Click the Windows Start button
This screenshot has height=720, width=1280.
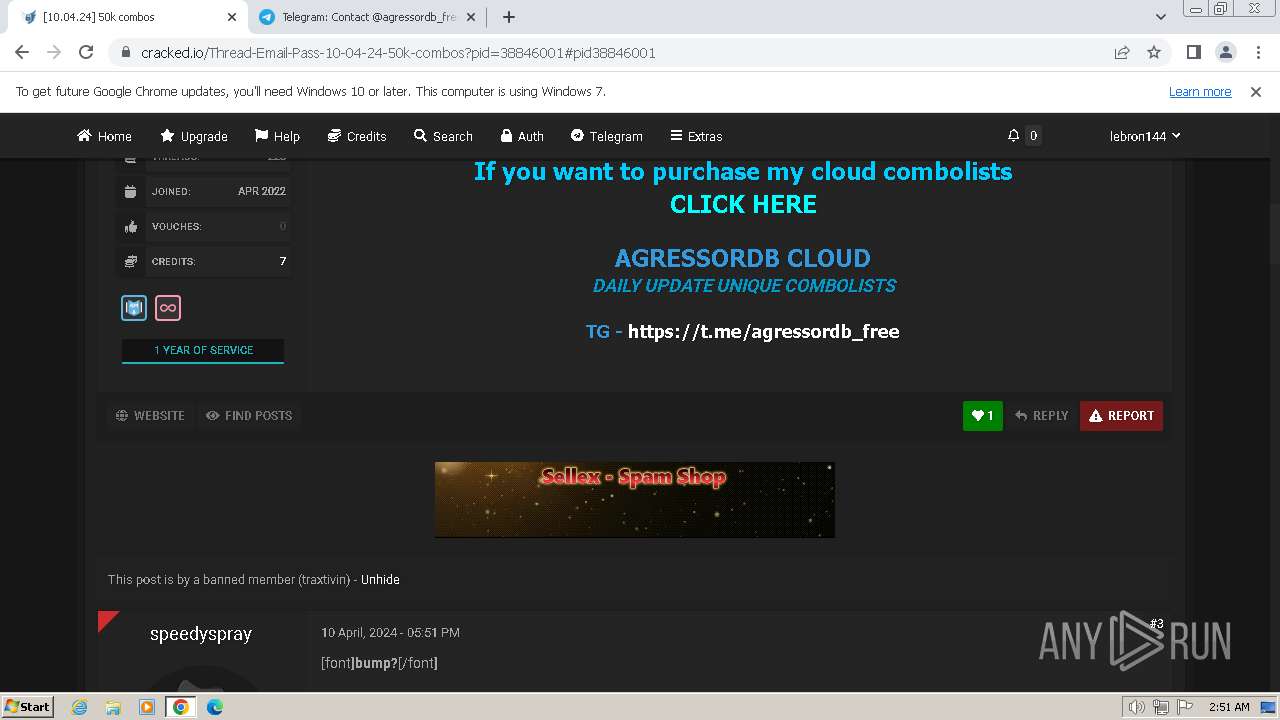(x=27, y=707)
